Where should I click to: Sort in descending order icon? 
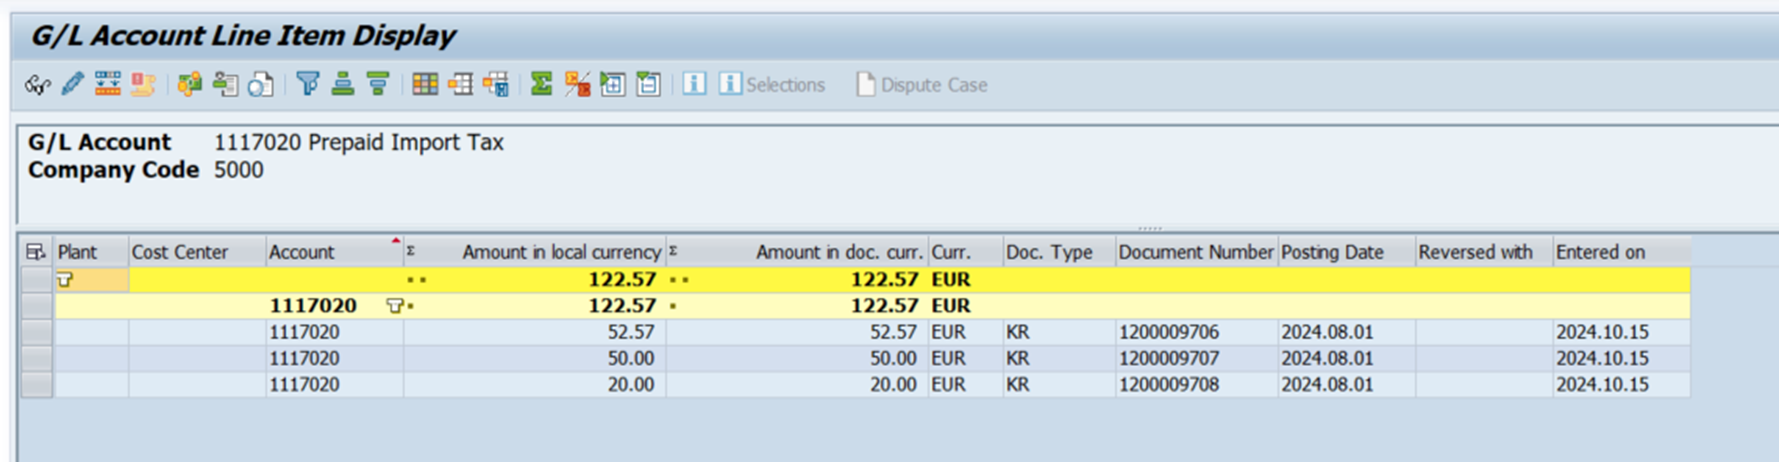[x=378, y=84]
